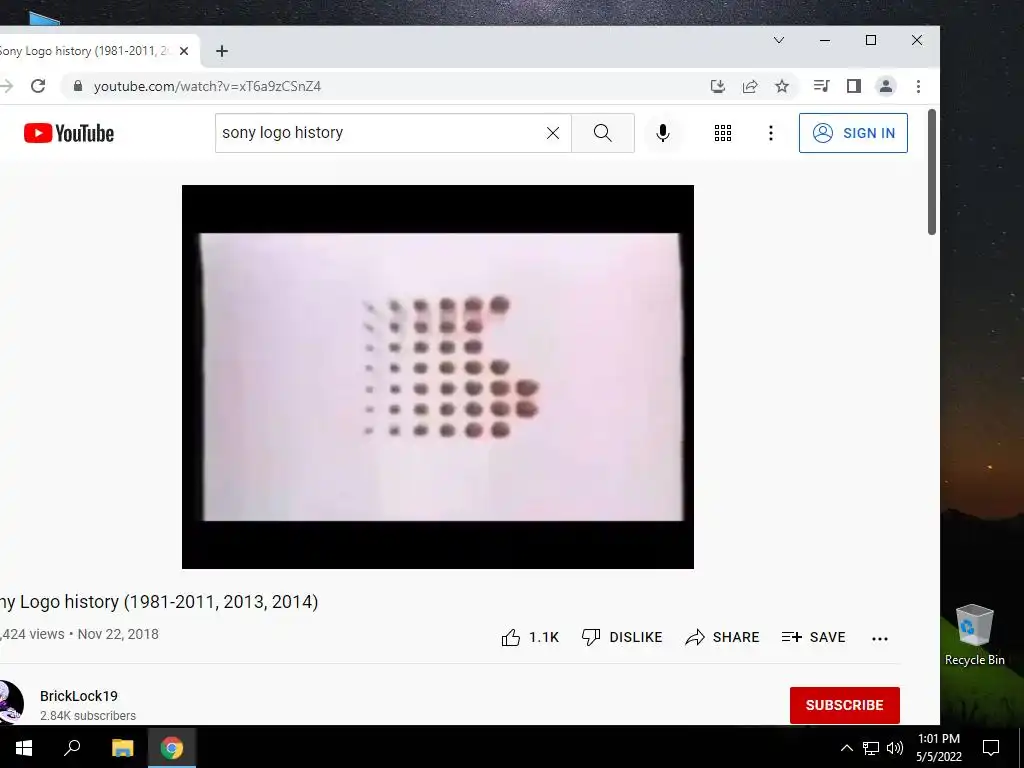Click the Chrome taskbar icon
The width and height of the screenshot is (1024, 768).
[x=172, y=747]
